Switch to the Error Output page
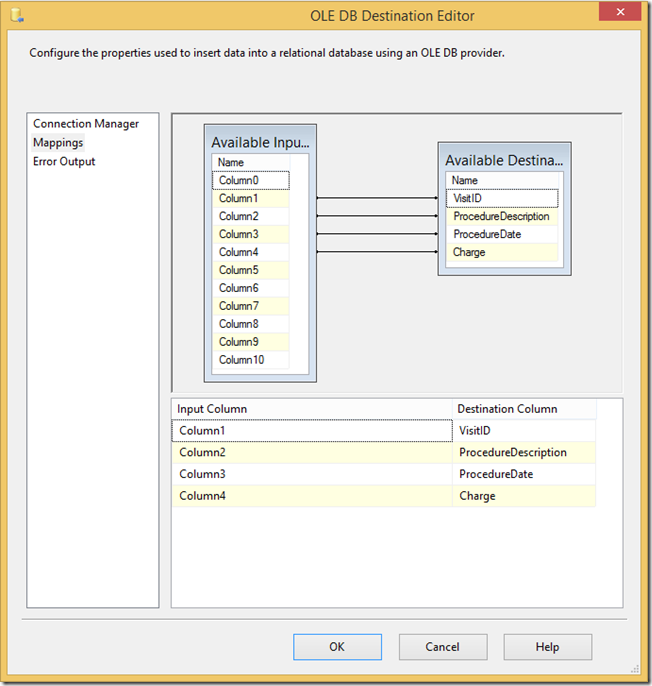 [x=64, y=161]
